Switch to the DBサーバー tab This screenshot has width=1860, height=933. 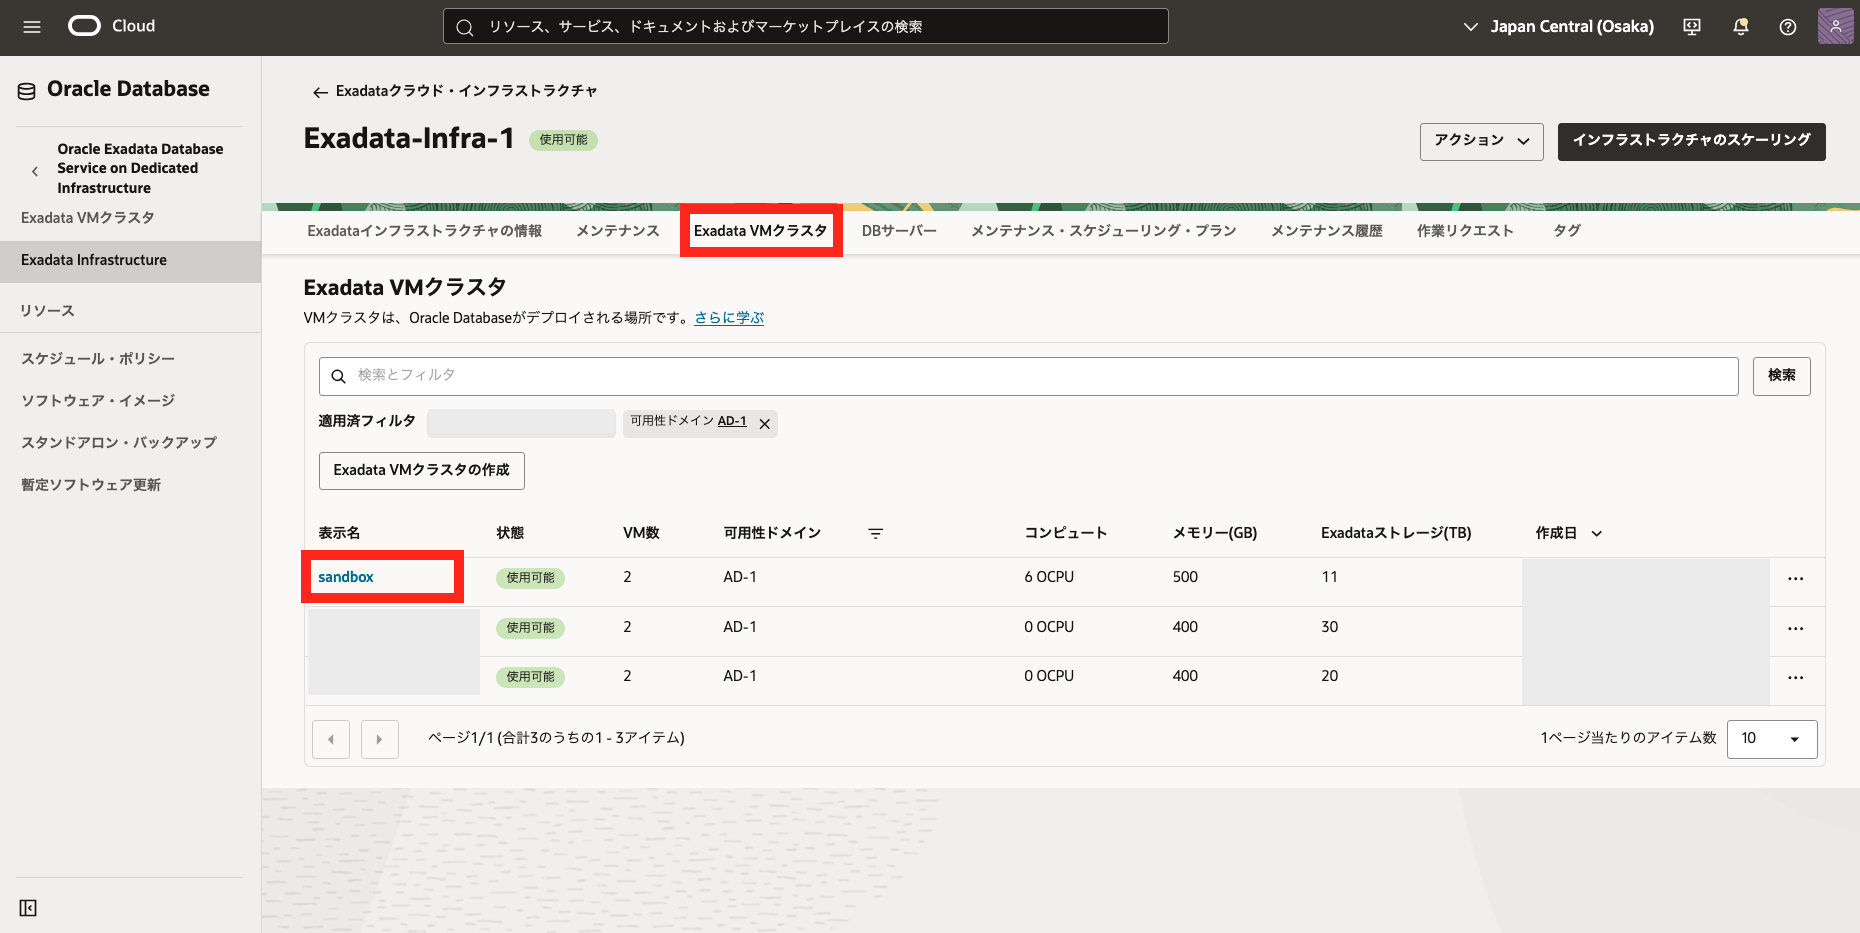click(x=899, y=231)
